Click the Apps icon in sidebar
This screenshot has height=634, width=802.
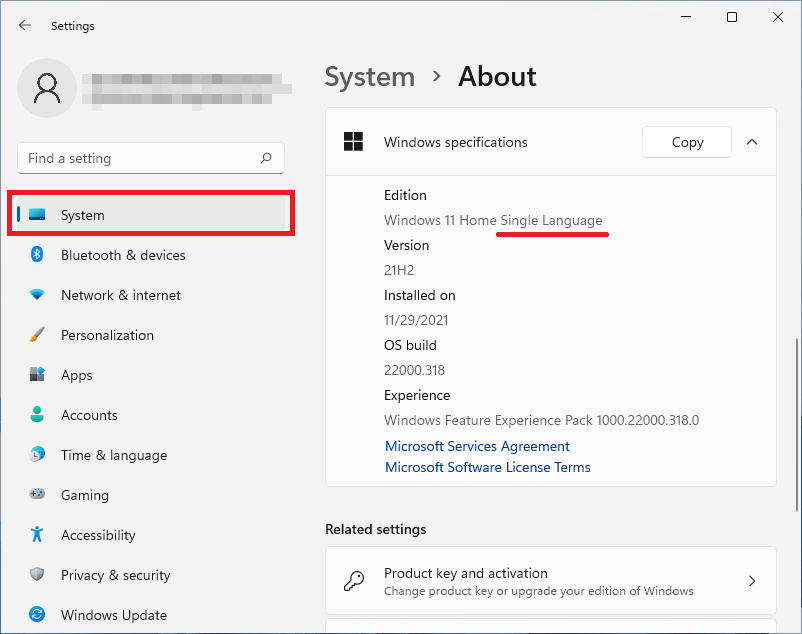pyautogui.click(x=37, y=374)
